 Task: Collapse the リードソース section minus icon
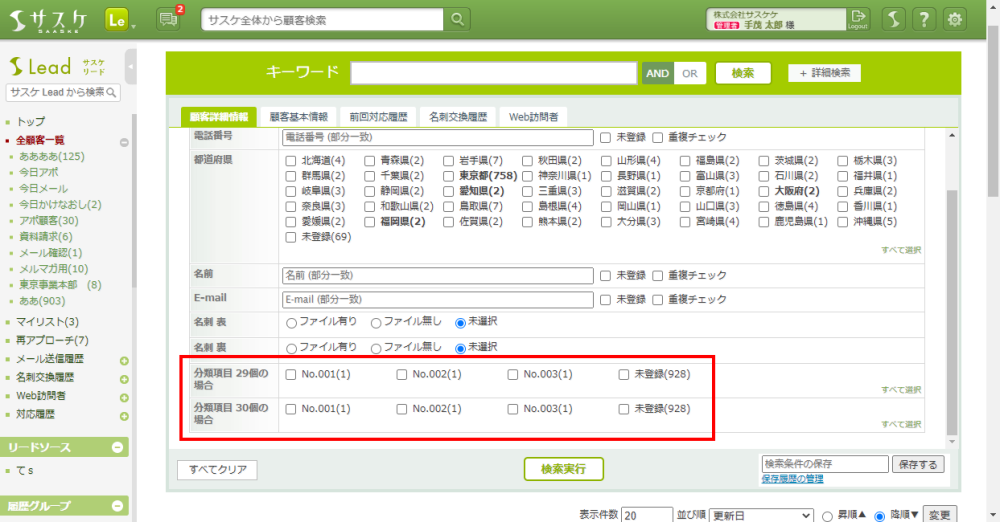(118, 448)
